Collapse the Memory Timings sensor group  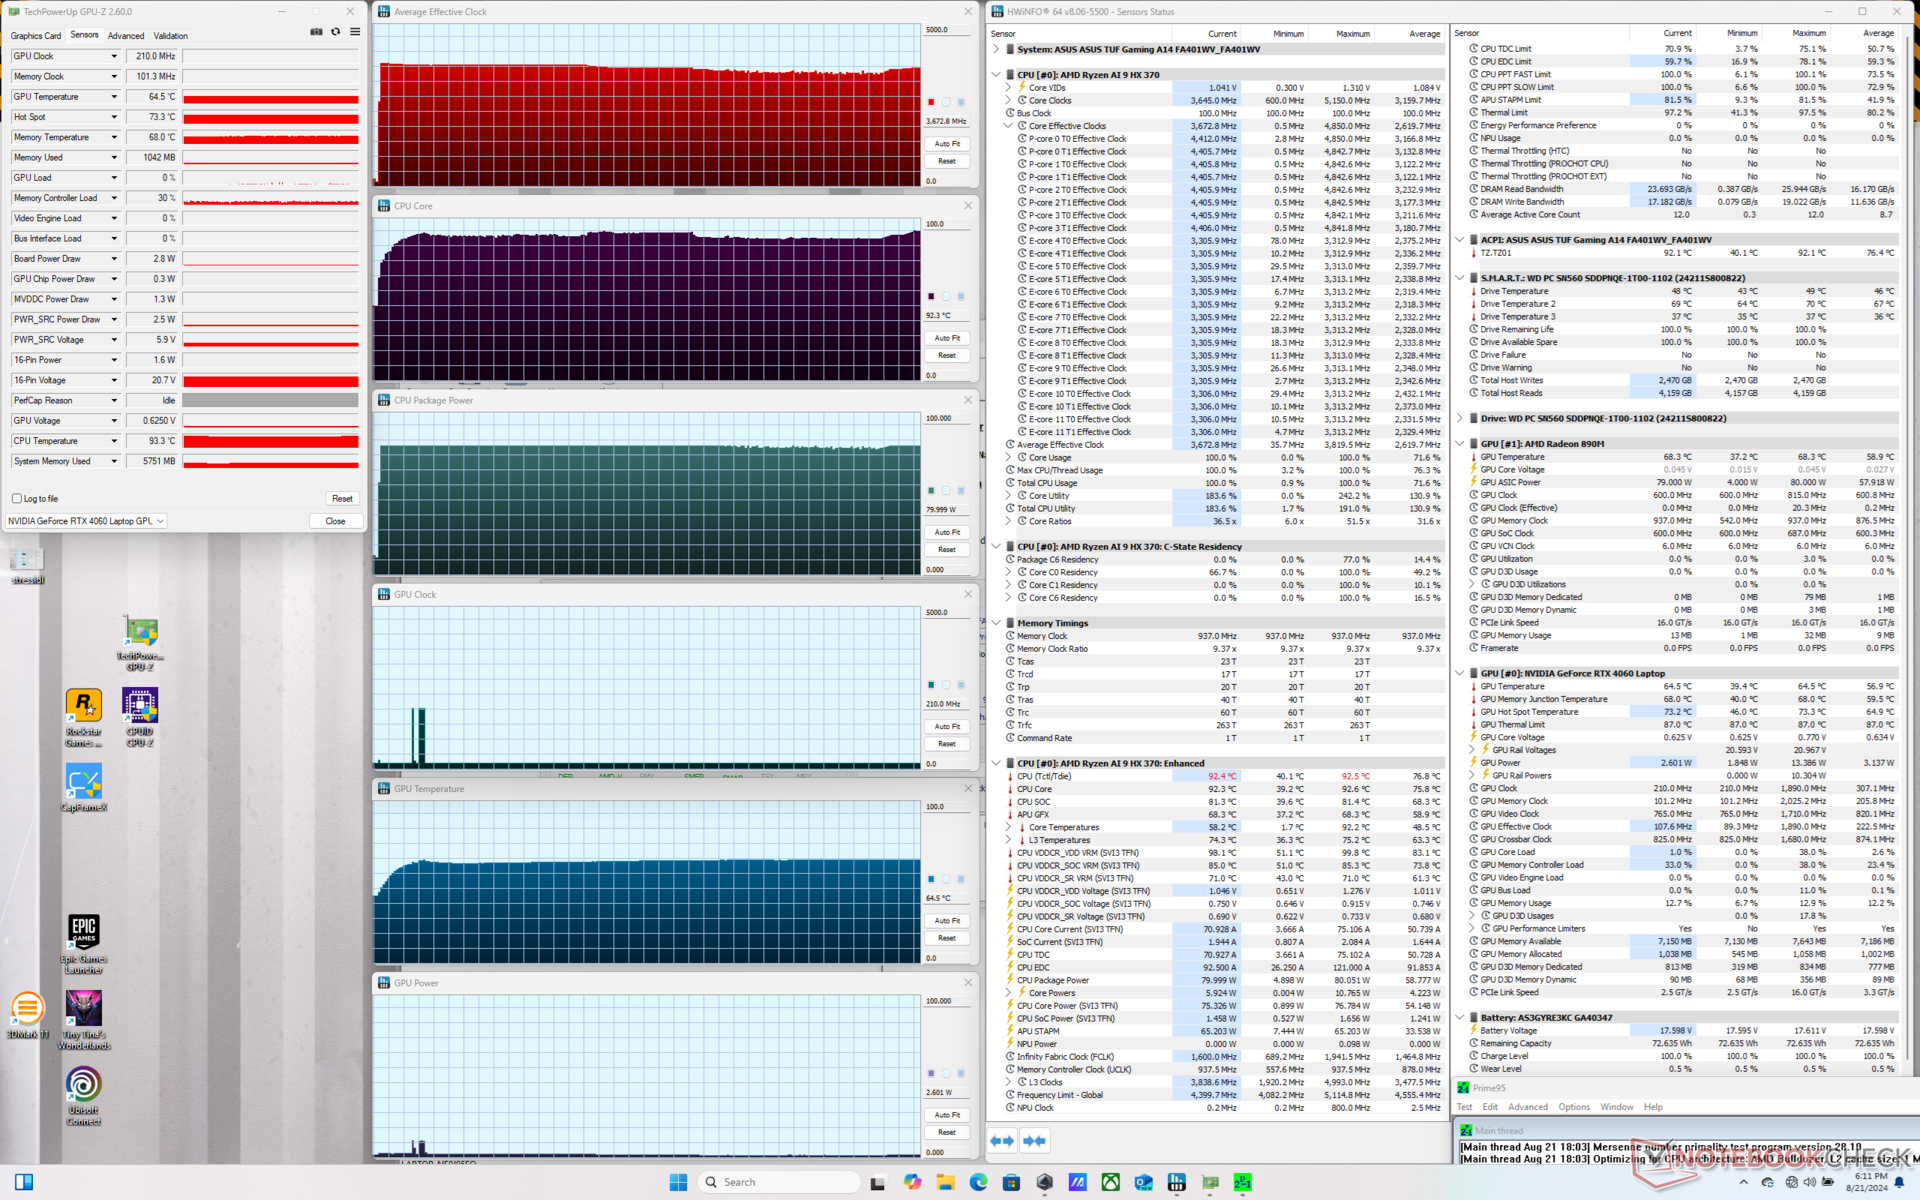click(996, 623)
